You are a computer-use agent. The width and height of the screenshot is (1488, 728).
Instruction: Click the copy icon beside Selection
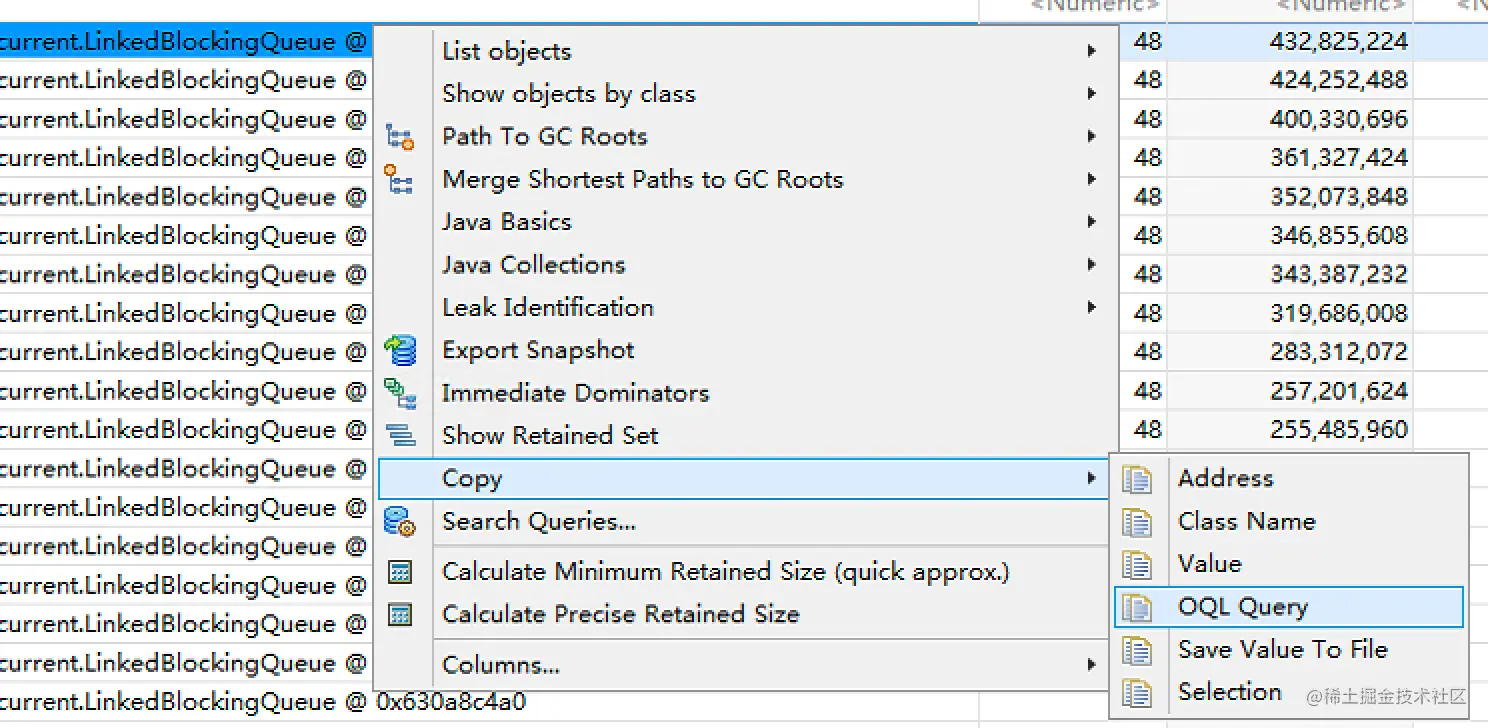click(x=1137, y=693)
